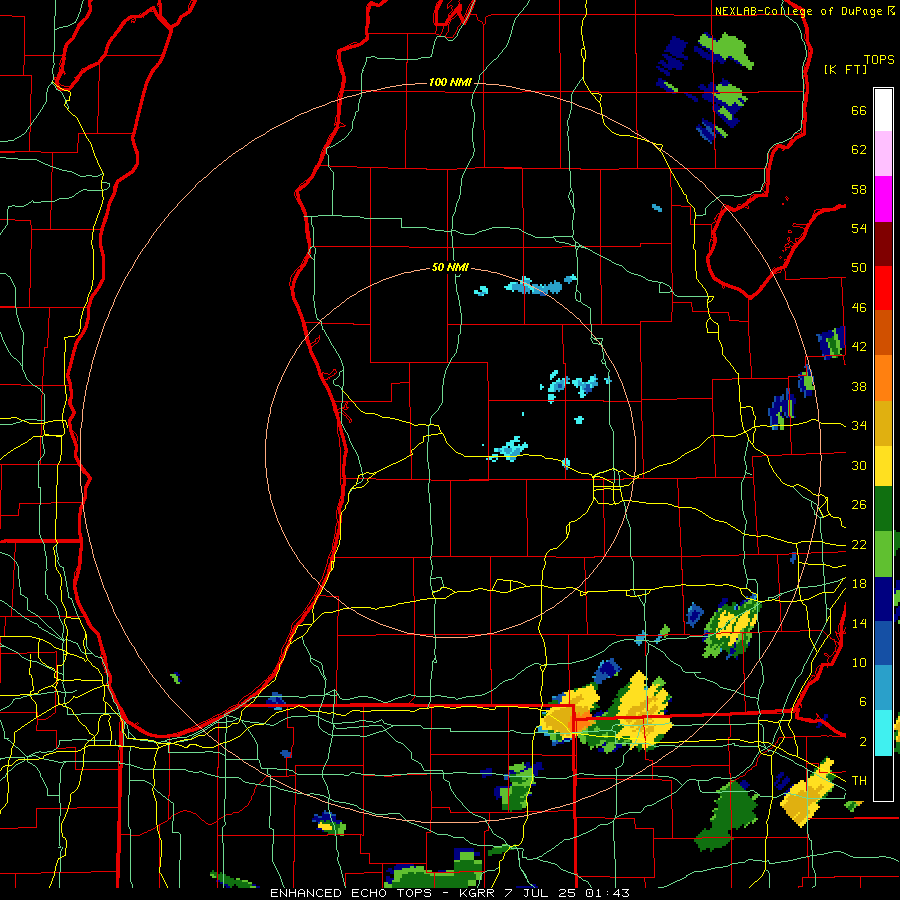
Task: Click the NEXLAB-College of DuPage label
Action: 804,11
